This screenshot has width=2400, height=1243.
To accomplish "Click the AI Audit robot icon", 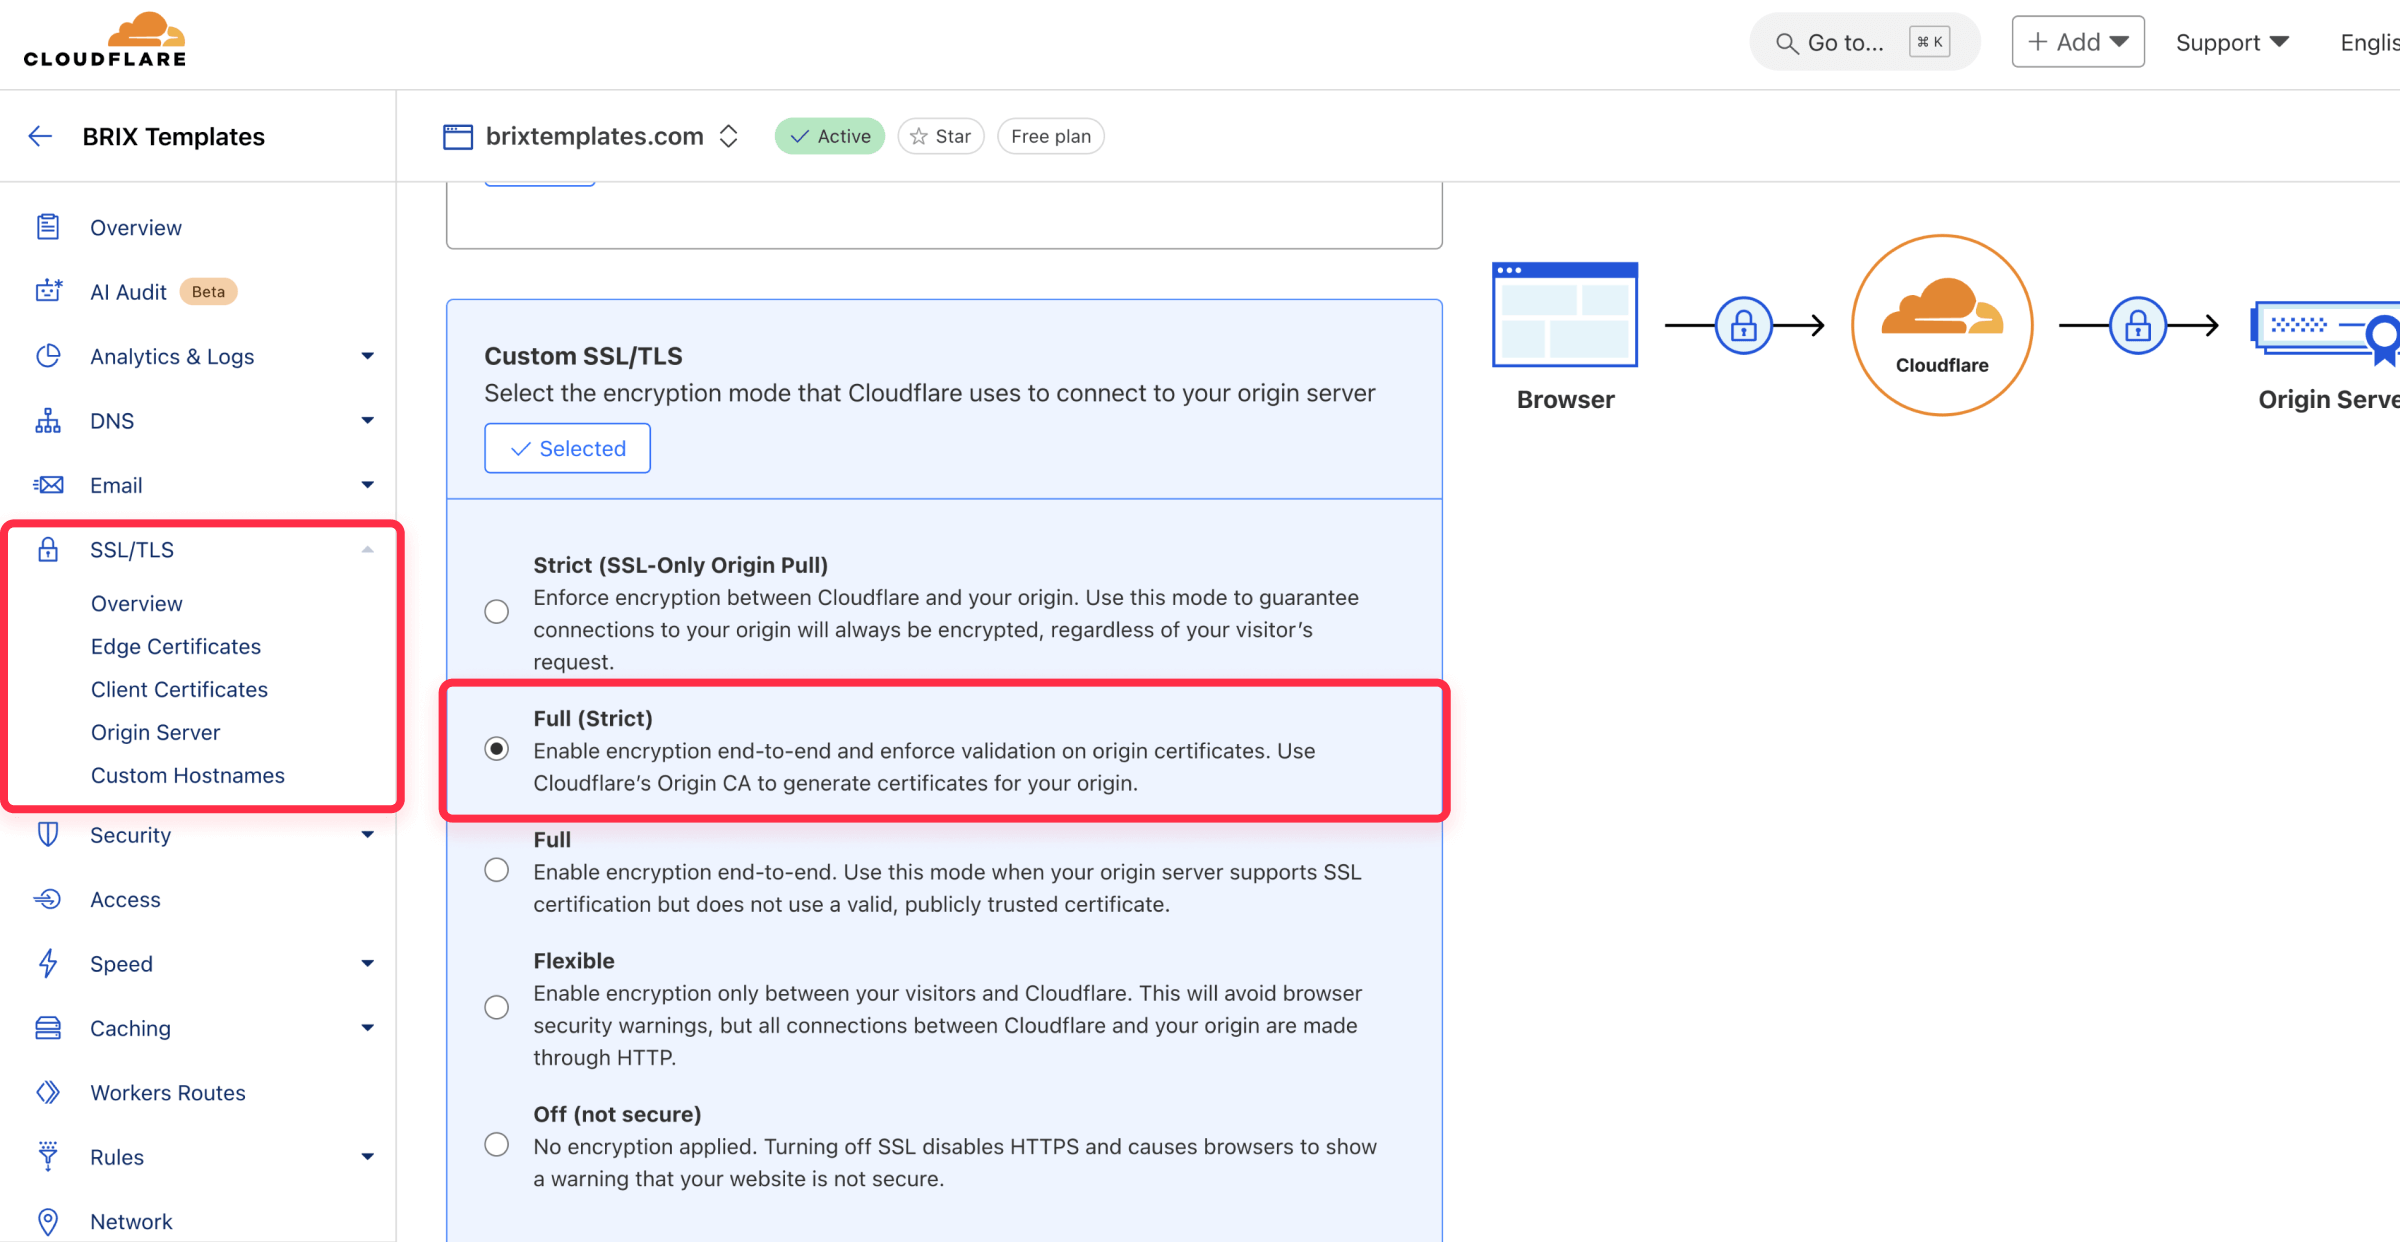I will [x=48, y=291].
